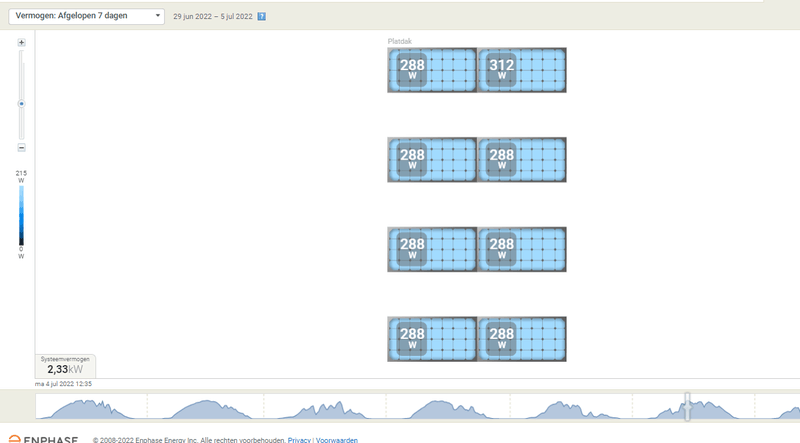Click the 29 jun 2022 – 5 jul 2022 date text

pyautogui.click(x=213, y=16)
